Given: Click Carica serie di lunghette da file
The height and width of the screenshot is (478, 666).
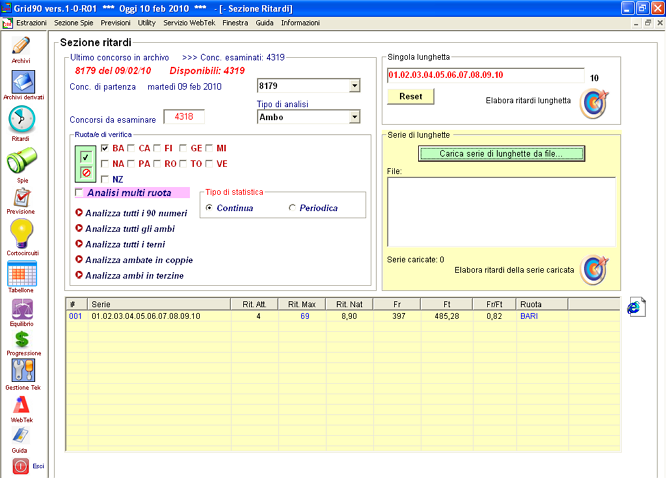Looking at the screenshot, I should 501,154.
